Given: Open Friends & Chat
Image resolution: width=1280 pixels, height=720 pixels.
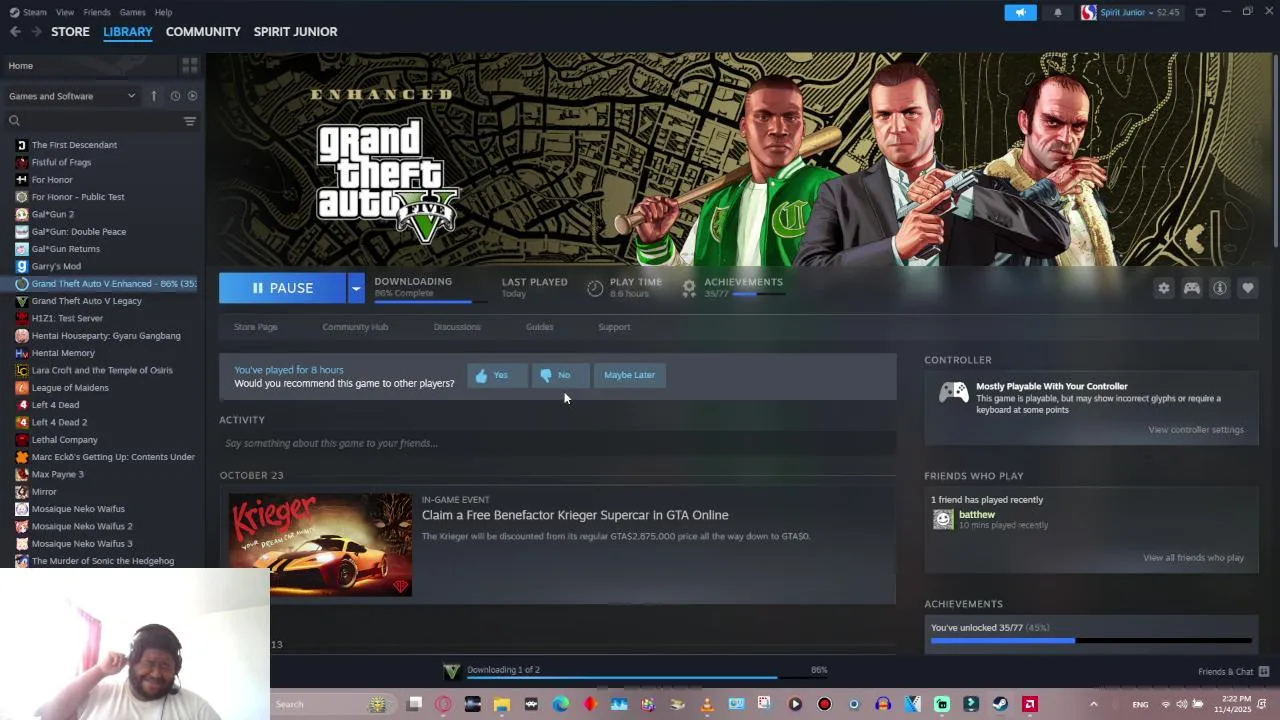Looking at the screenshot, I should click(x=1233, y=672).
